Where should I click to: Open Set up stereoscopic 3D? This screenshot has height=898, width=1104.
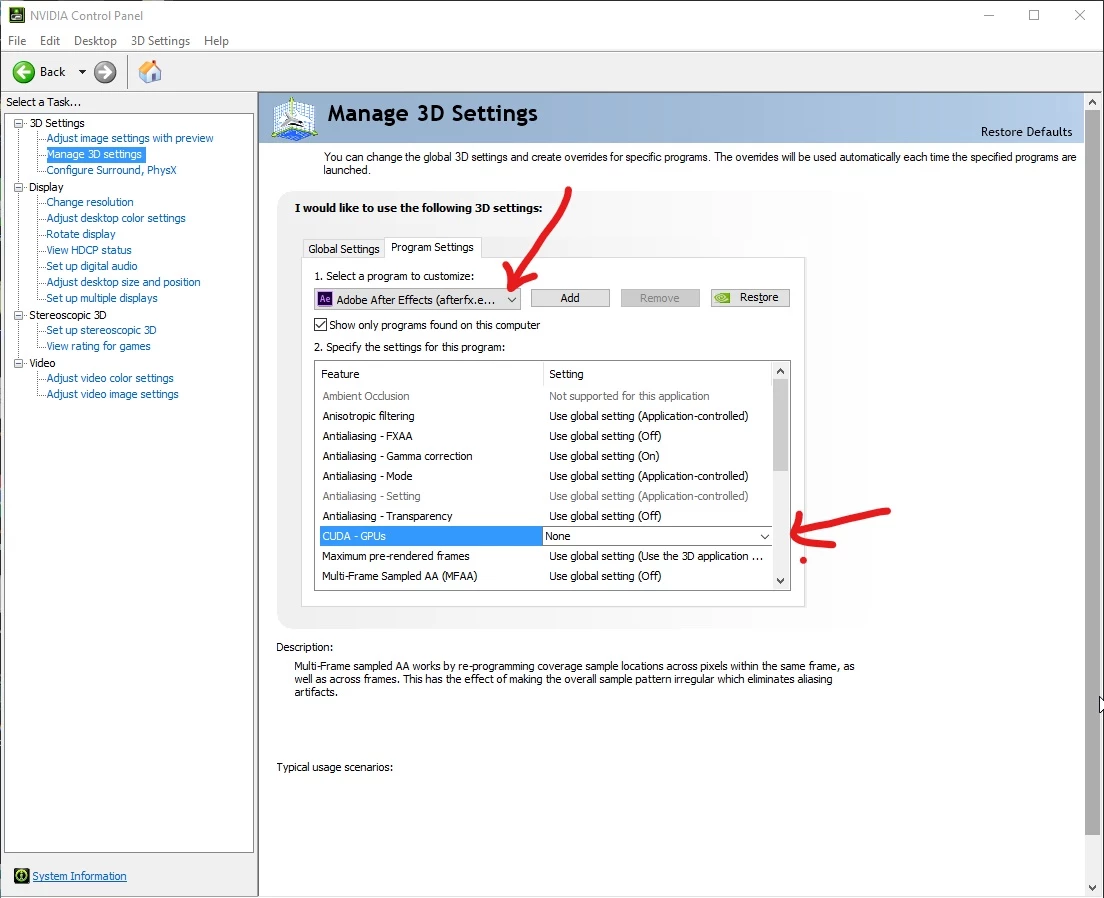pos(101,330)
